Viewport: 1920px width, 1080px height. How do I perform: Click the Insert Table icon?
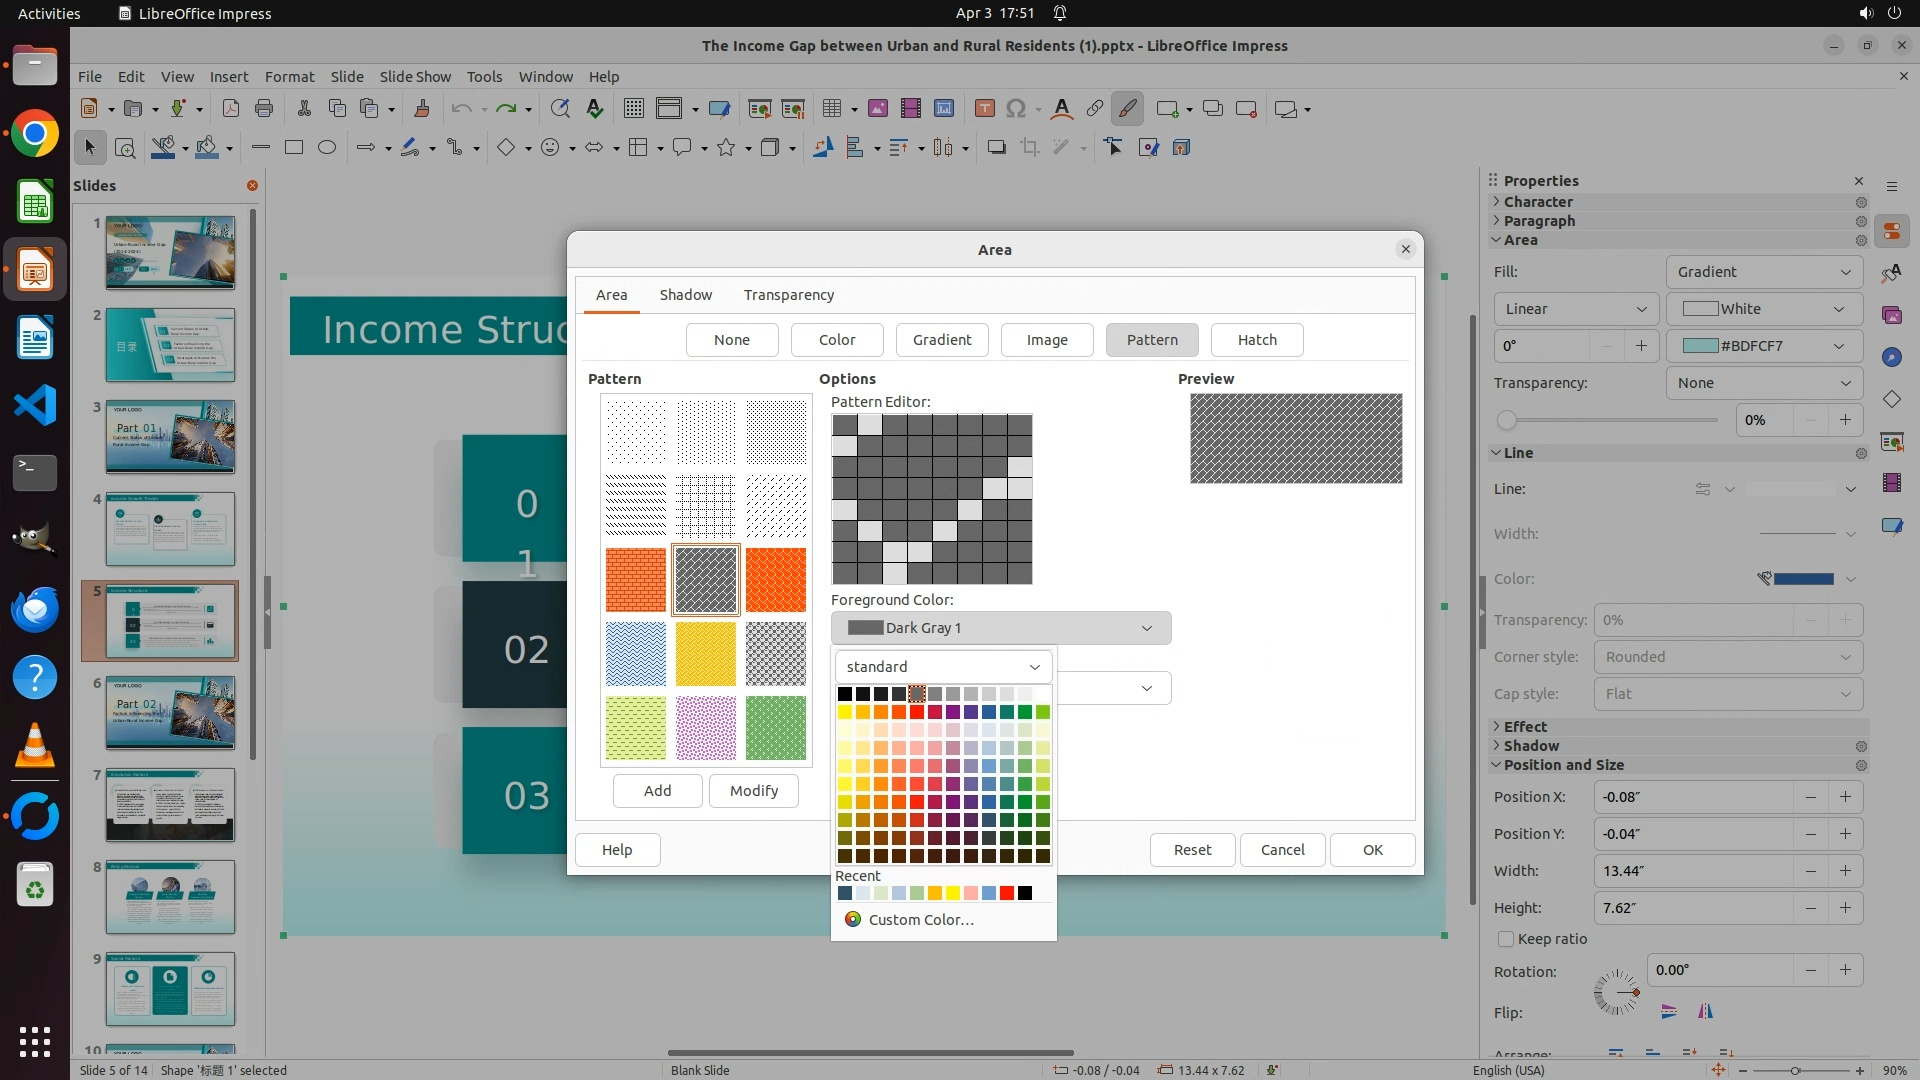click(x=831, y=109)
